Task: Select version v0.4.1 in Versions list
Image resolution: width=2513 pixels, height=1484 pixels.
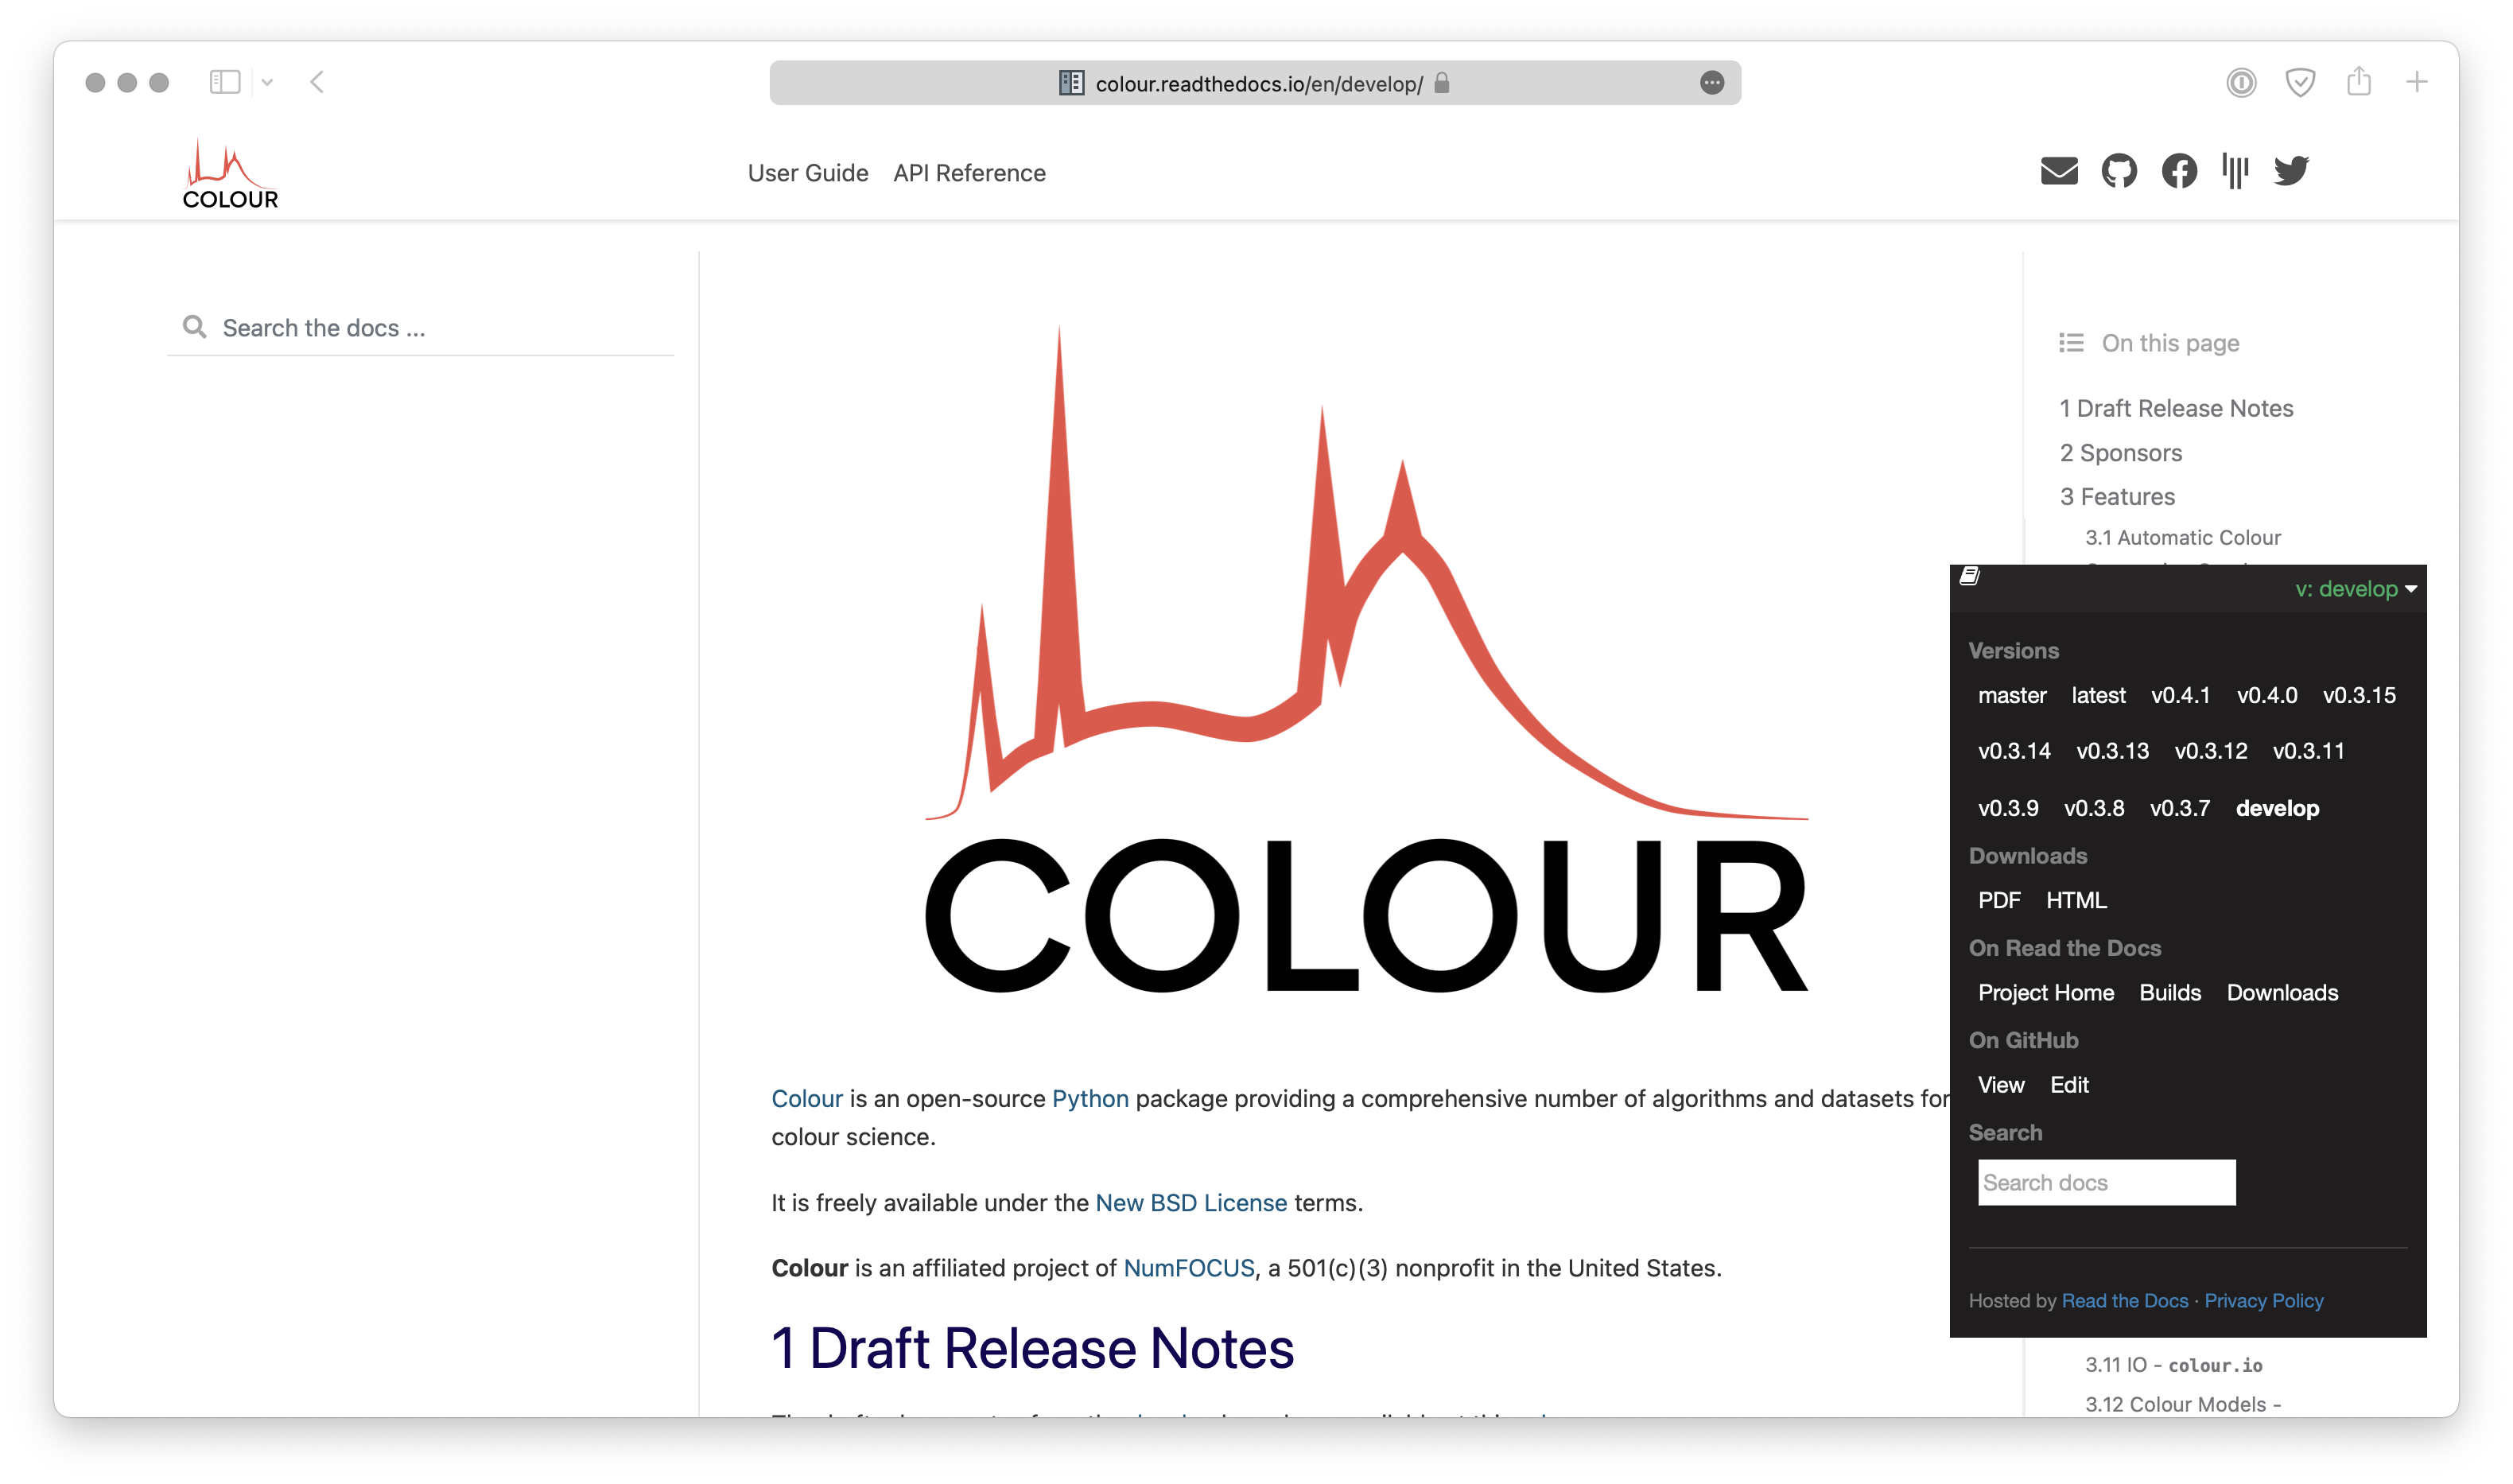Action: [2180, 695]
